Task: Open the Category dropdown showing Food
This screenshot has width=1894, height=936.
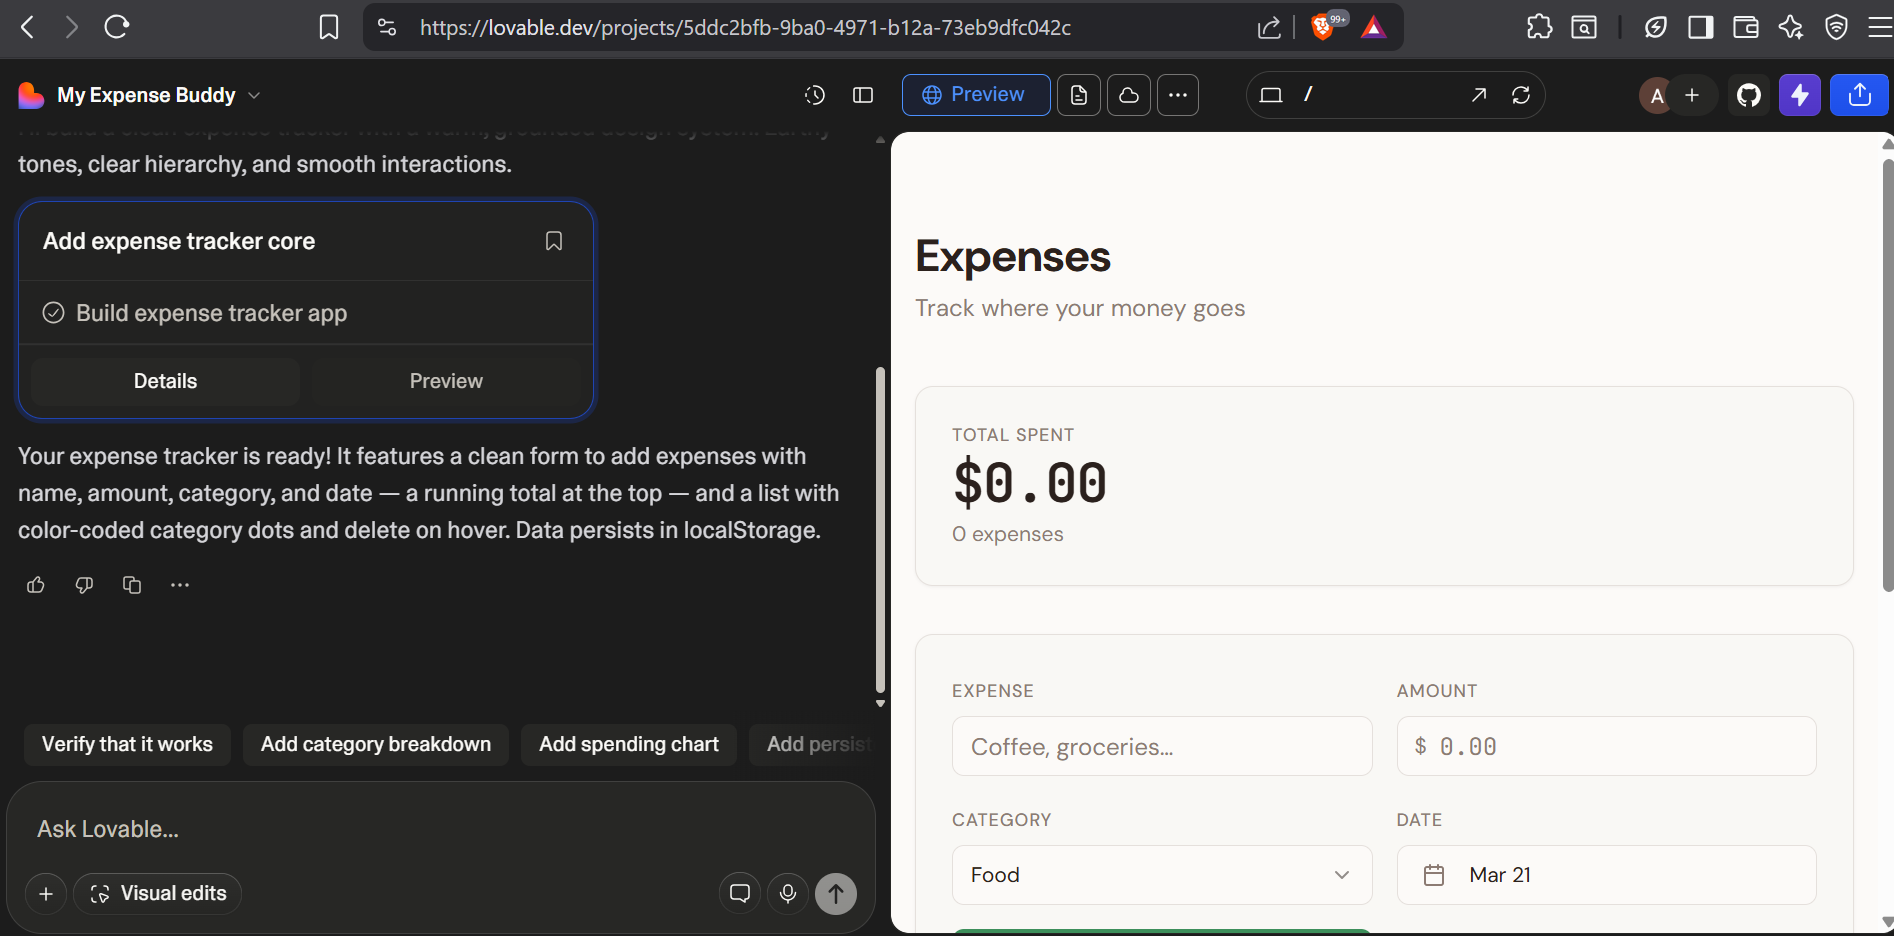Action: [x=1160, y=874]
